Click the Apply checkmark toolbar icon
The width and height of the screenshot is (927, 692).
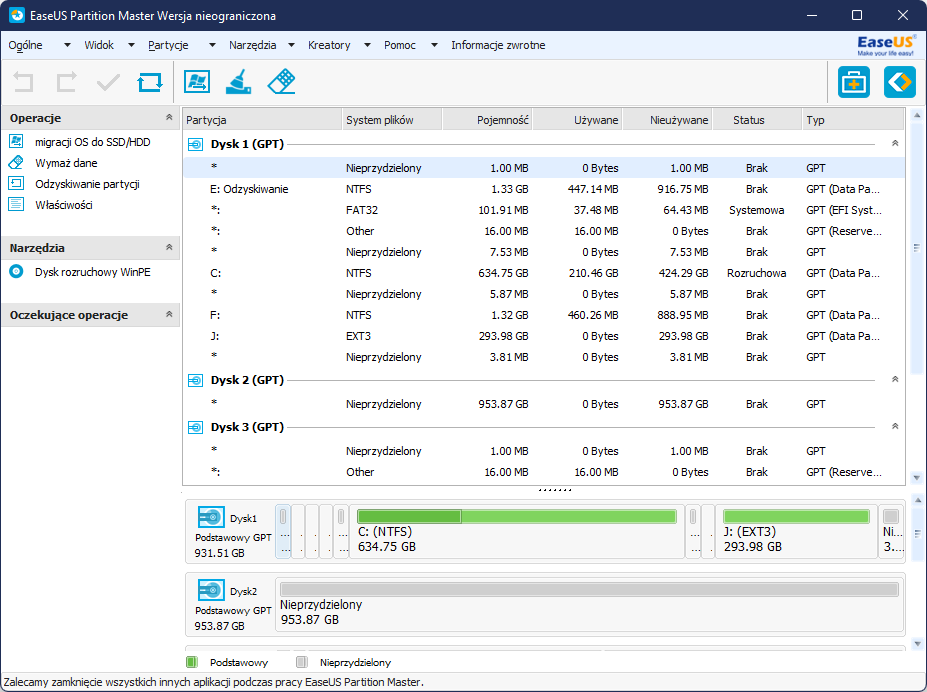point(108,82)
